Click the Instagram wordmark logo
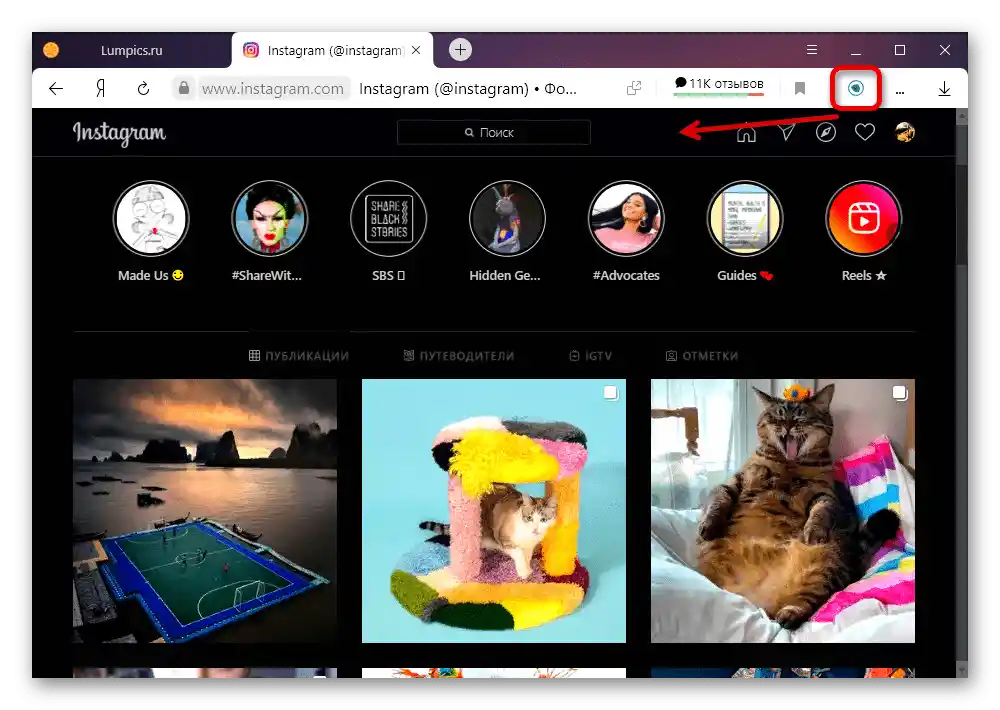This screenshot has width=1000, height=710. [119, 133]
